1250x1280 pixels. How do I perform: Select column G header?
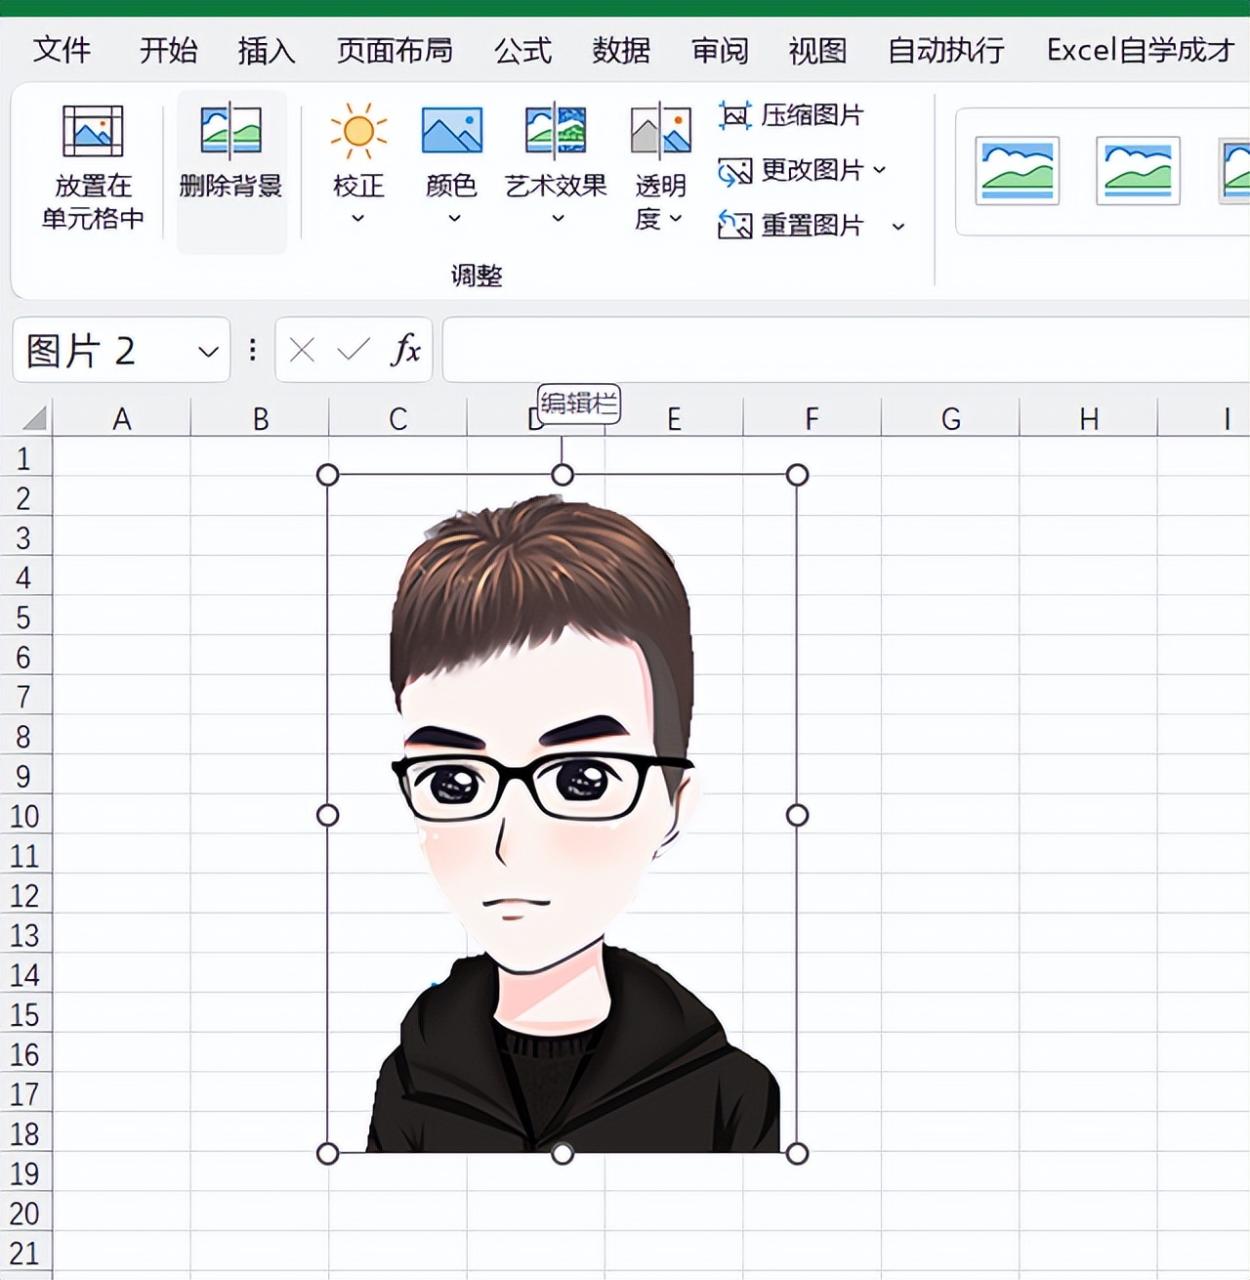click(950, 418)
